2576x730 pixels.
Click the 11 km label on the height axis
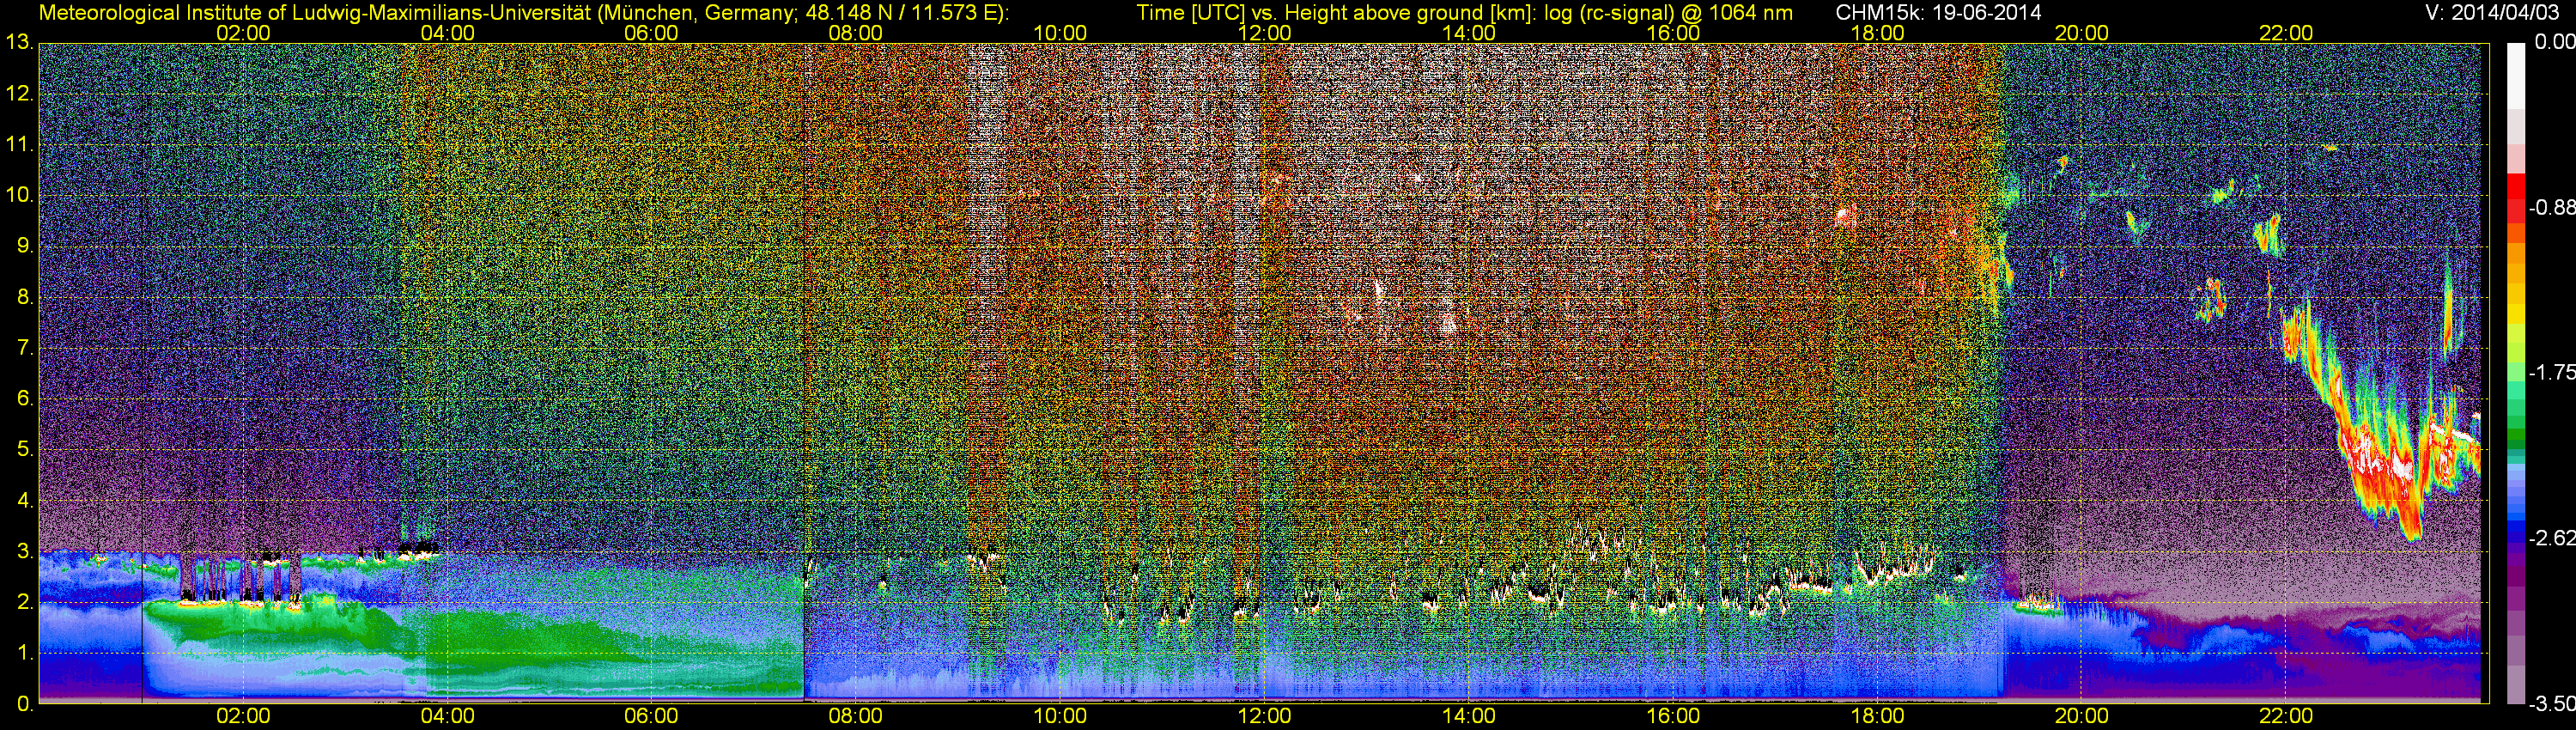tap(19, 144)
